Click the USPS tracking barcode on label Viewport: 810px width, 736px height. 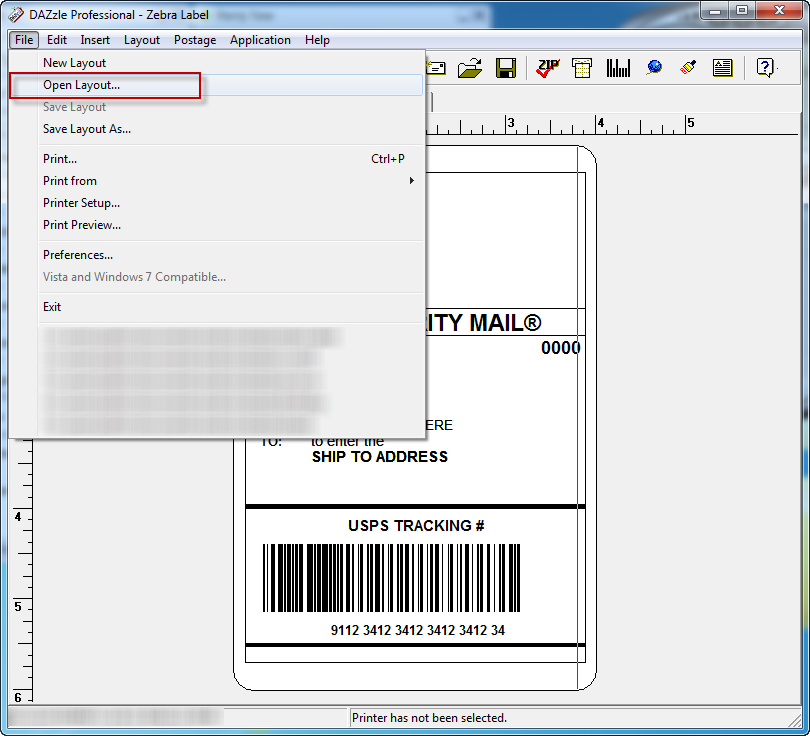point(392,577)
